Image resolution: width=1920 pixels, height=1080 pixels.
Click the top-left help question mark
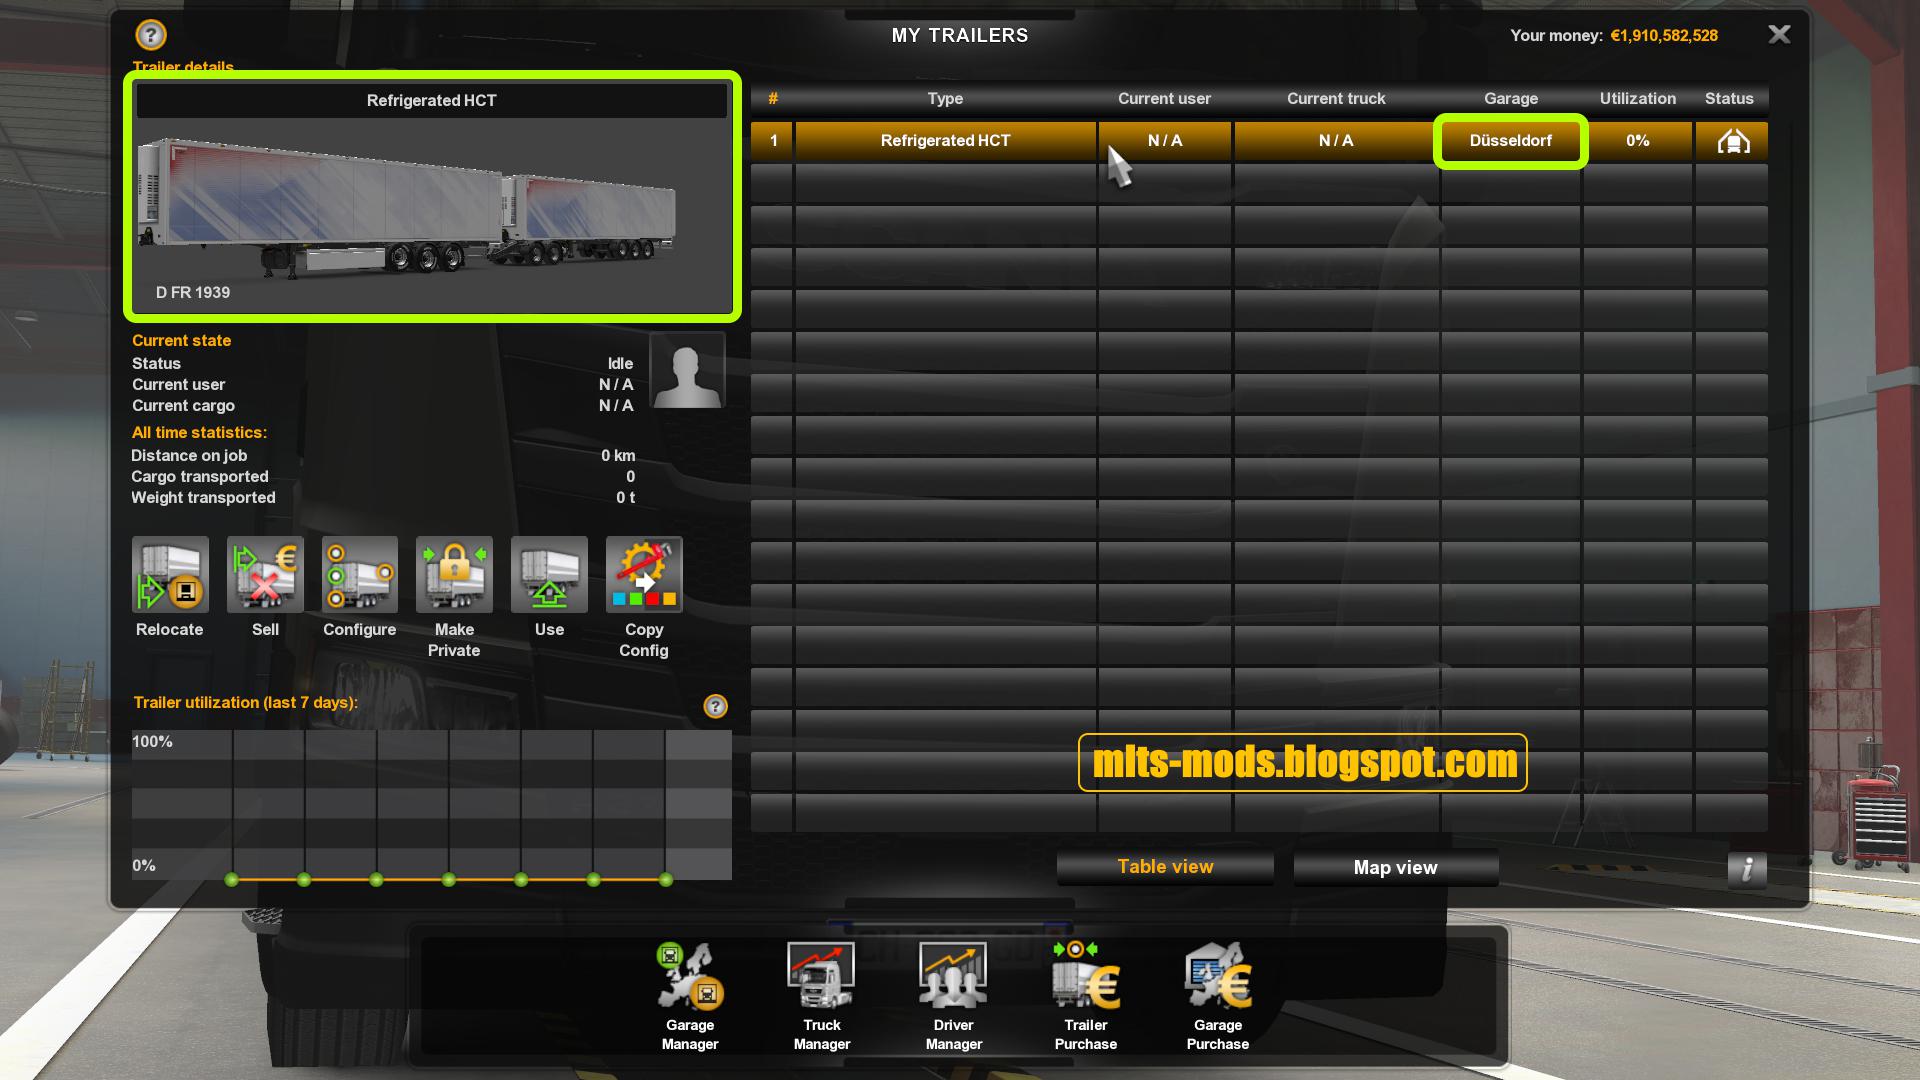click(x=151, y=35)
